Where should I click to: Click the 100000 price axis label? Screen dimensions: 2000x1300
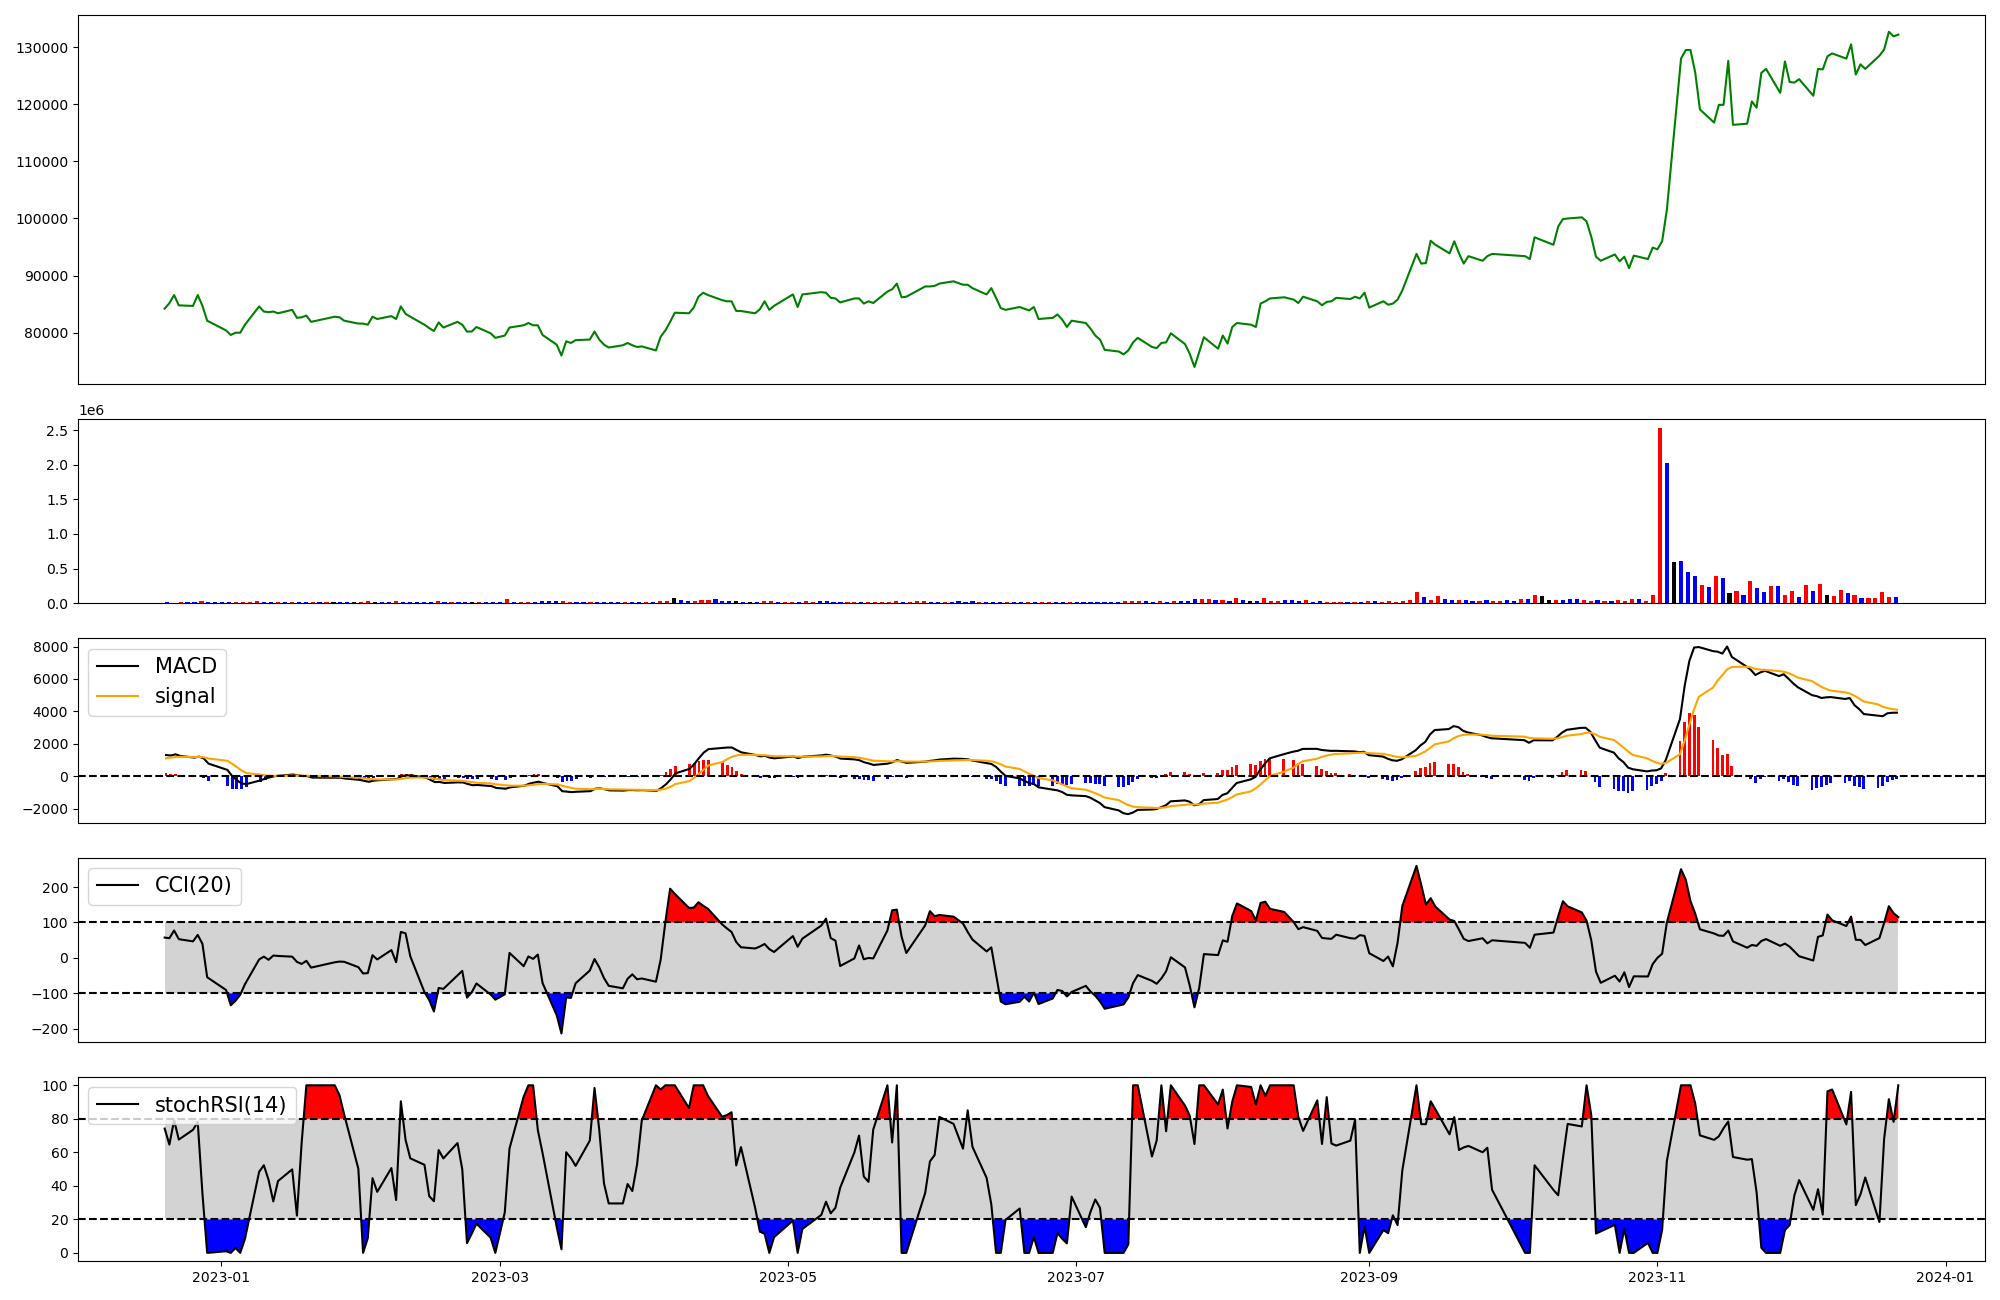(x=42, y=219)
